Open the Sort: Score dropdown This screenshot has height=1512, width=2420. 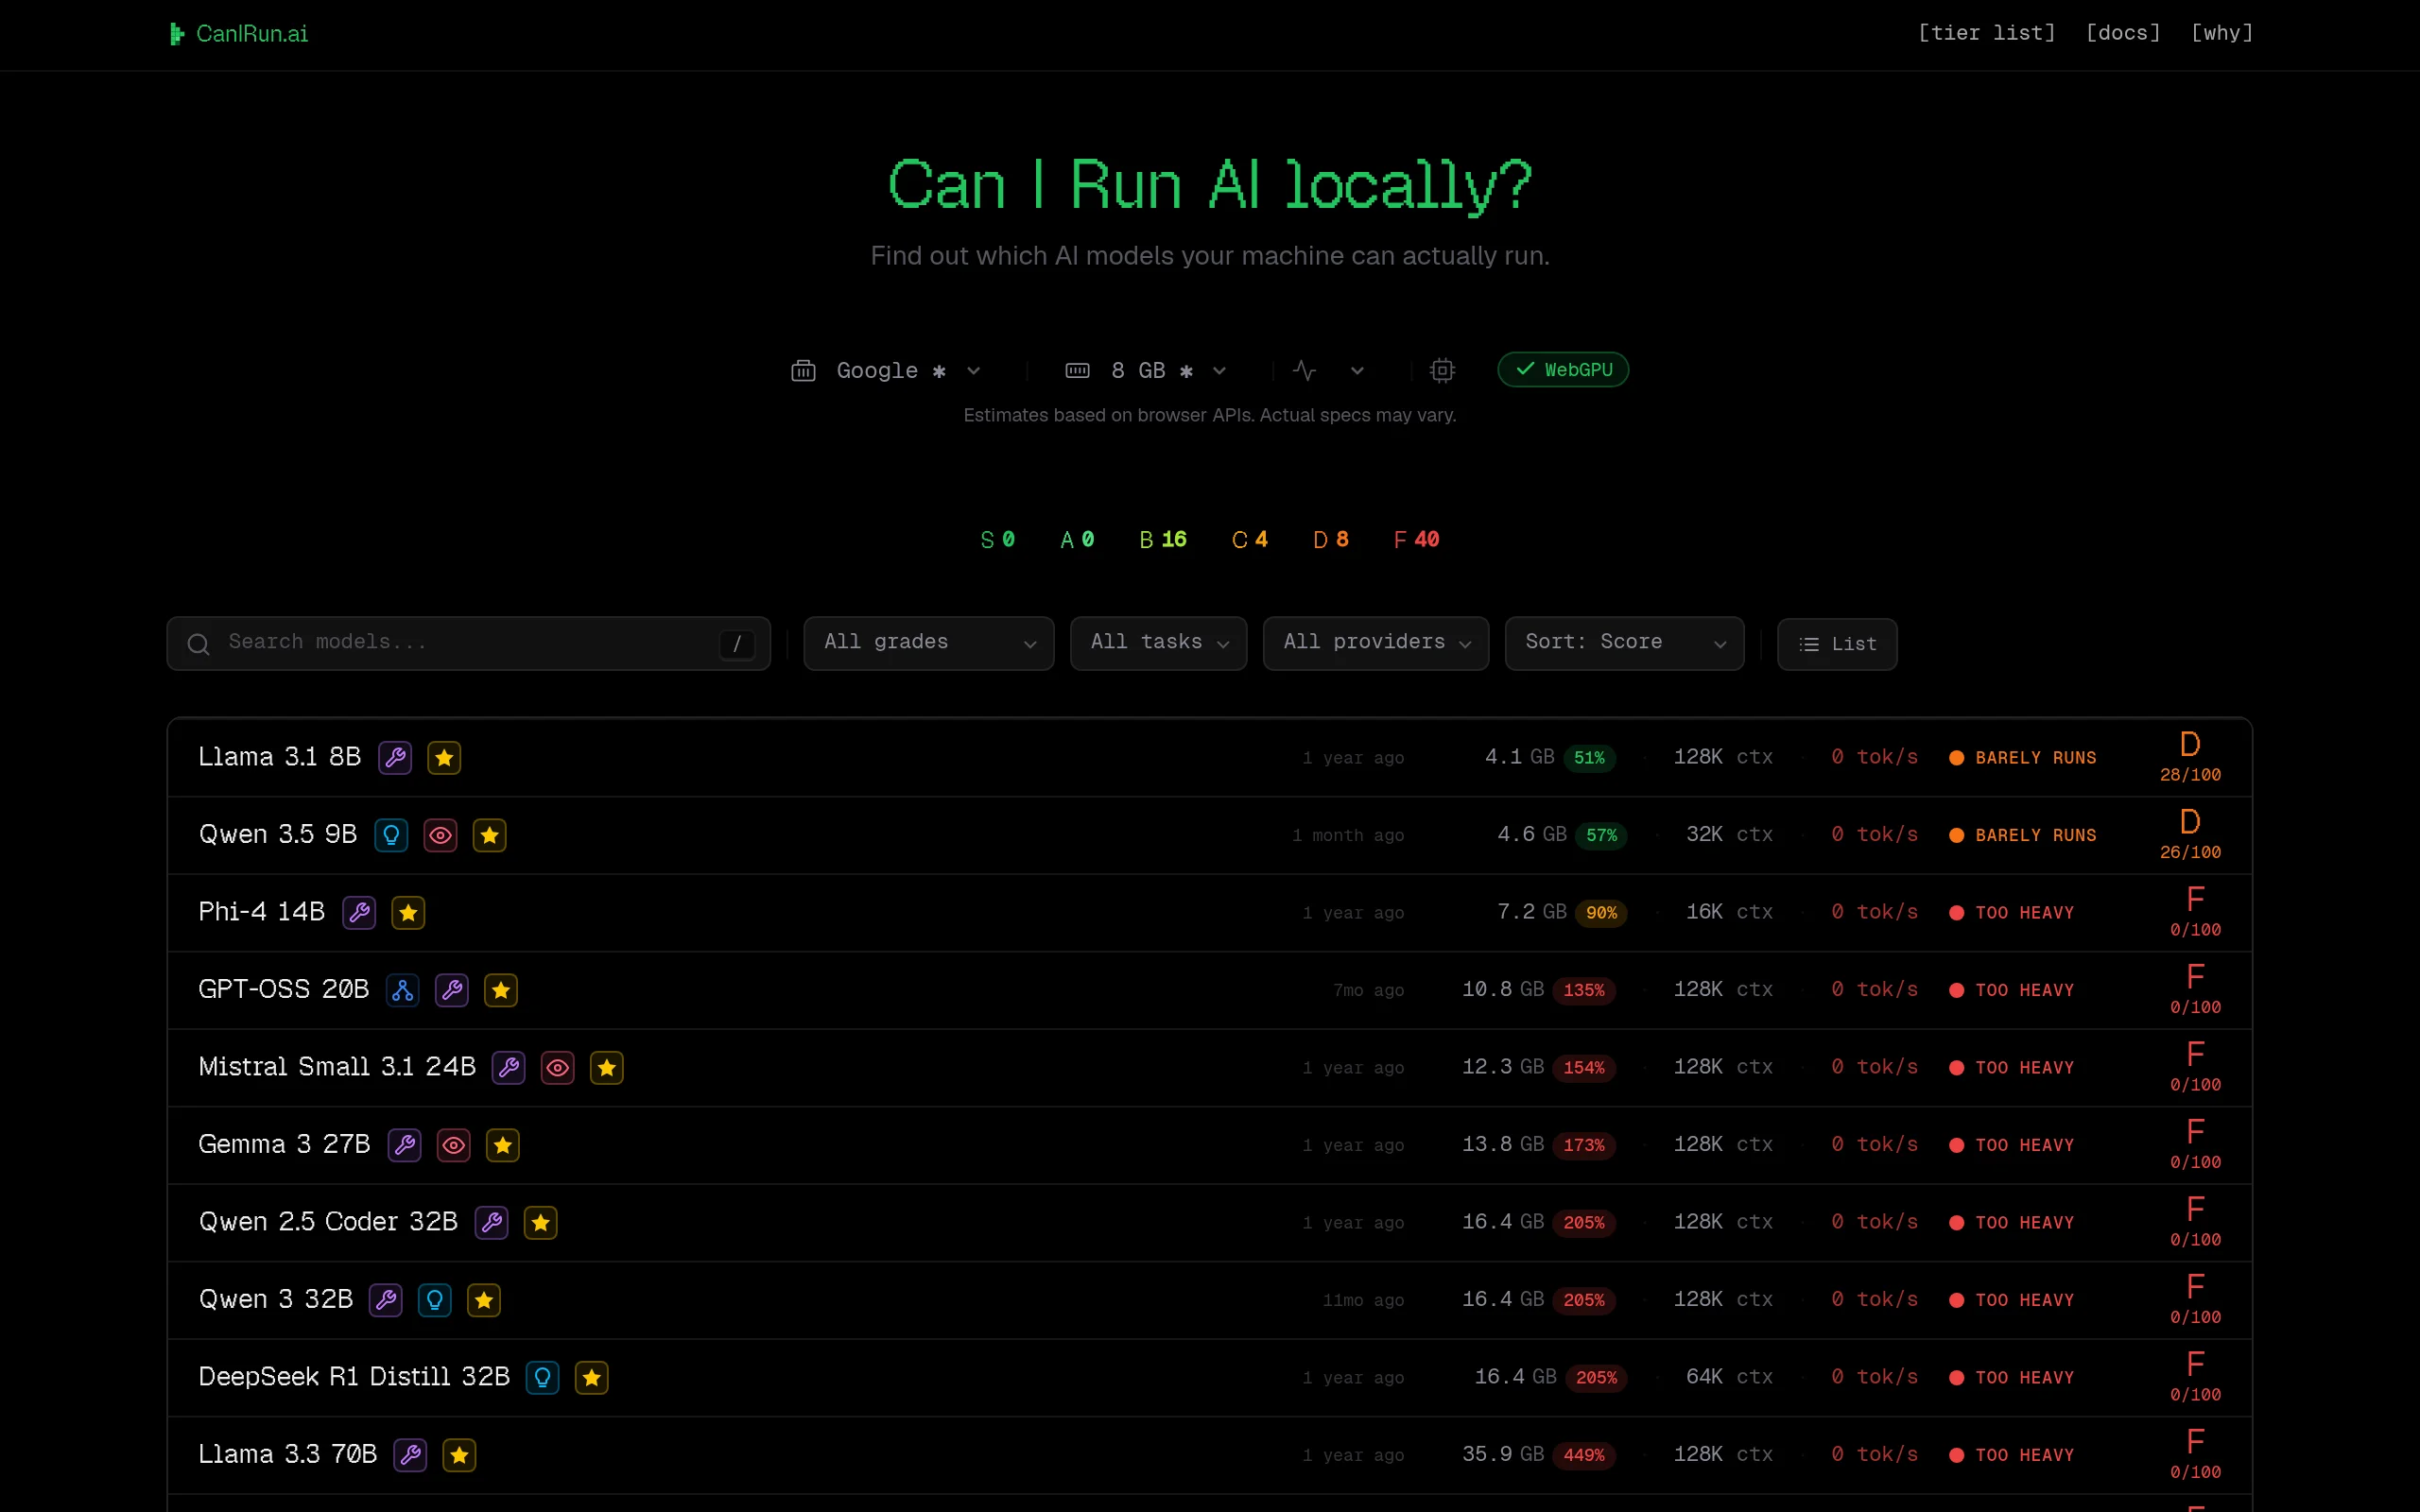[x=1623, y=643]
